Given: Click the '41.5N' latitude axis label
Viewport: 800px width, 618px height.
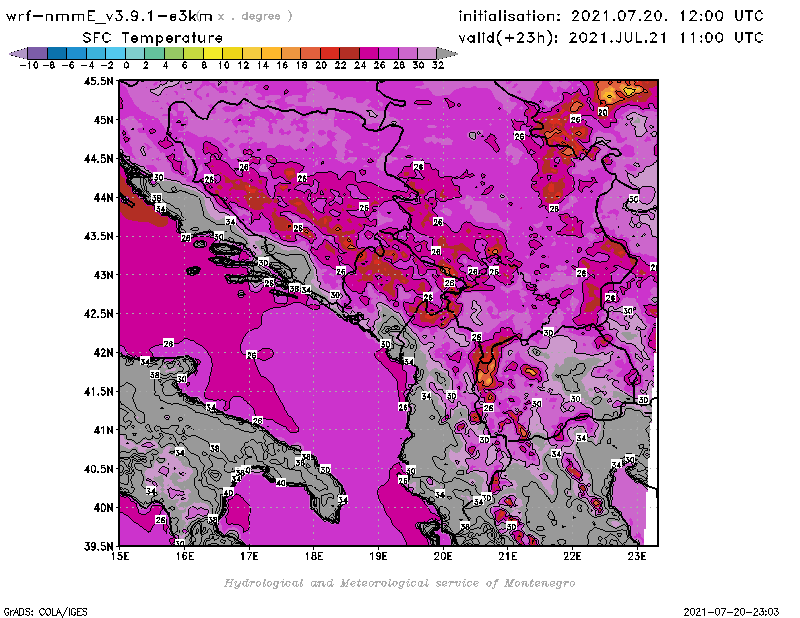Looking at the screenshot, I should (x=98, y=391).
